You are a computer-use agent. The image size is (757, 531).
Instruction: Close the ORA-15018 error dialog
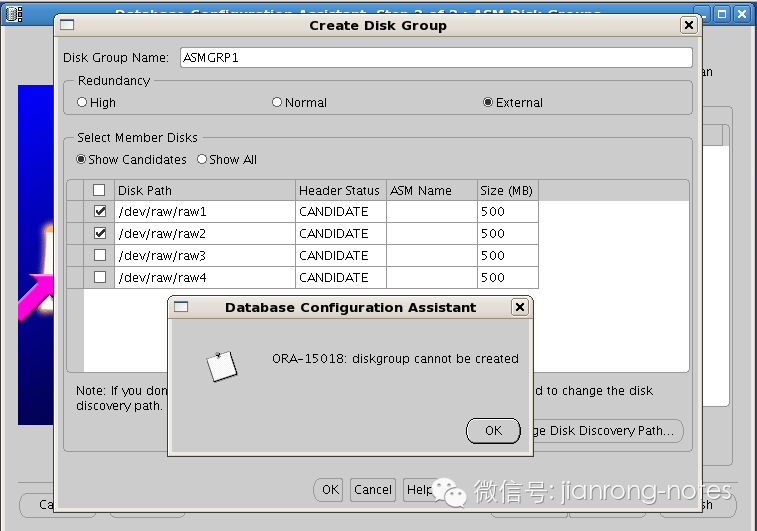tap(519, 307)
